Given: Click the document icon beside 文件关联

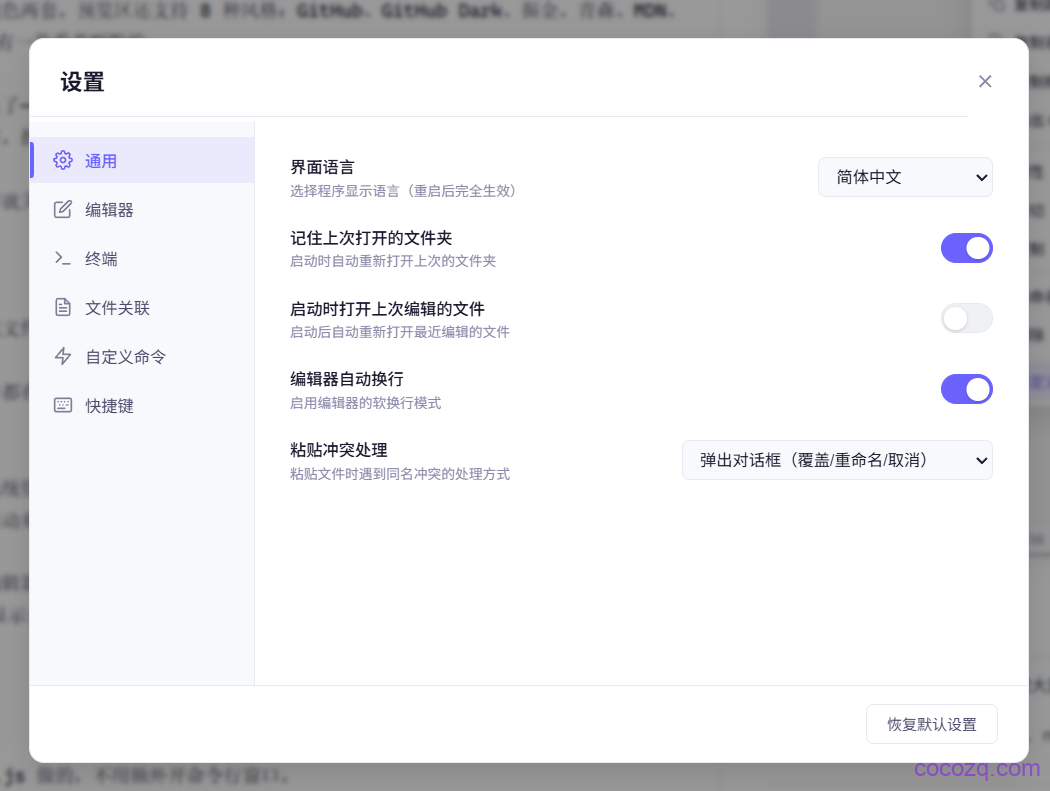Looking at the screenshot, I should pyautogui.click(x=63, y=307).
